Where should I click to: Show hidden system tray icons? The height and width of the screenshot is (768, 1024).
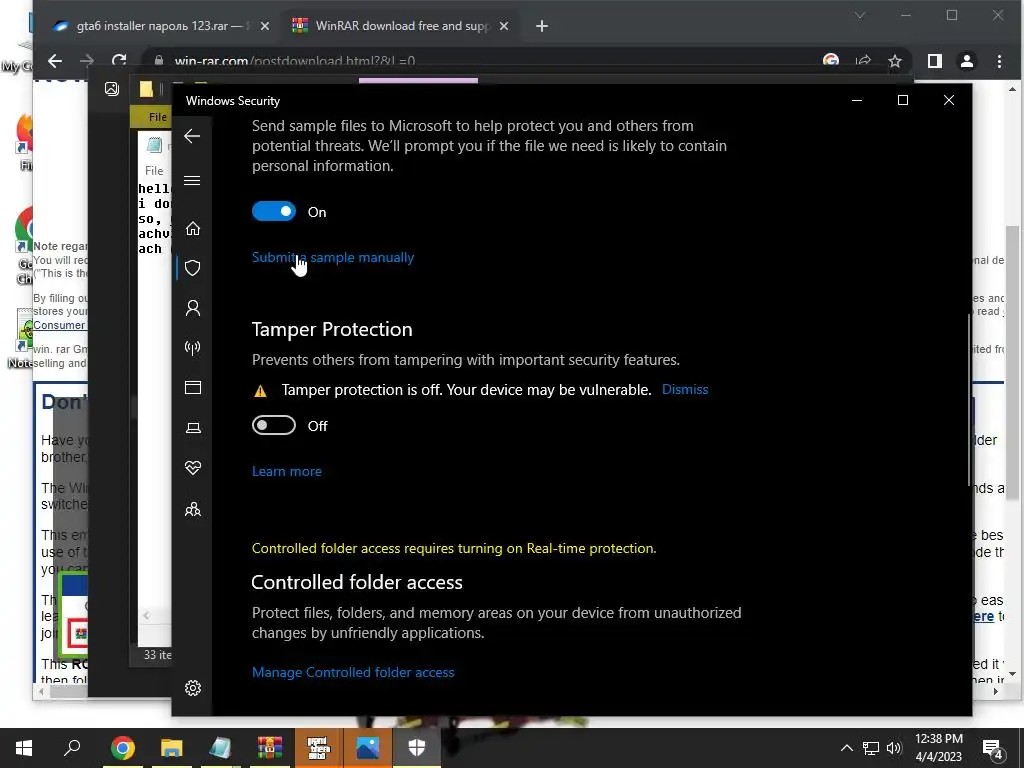(846, 748)
